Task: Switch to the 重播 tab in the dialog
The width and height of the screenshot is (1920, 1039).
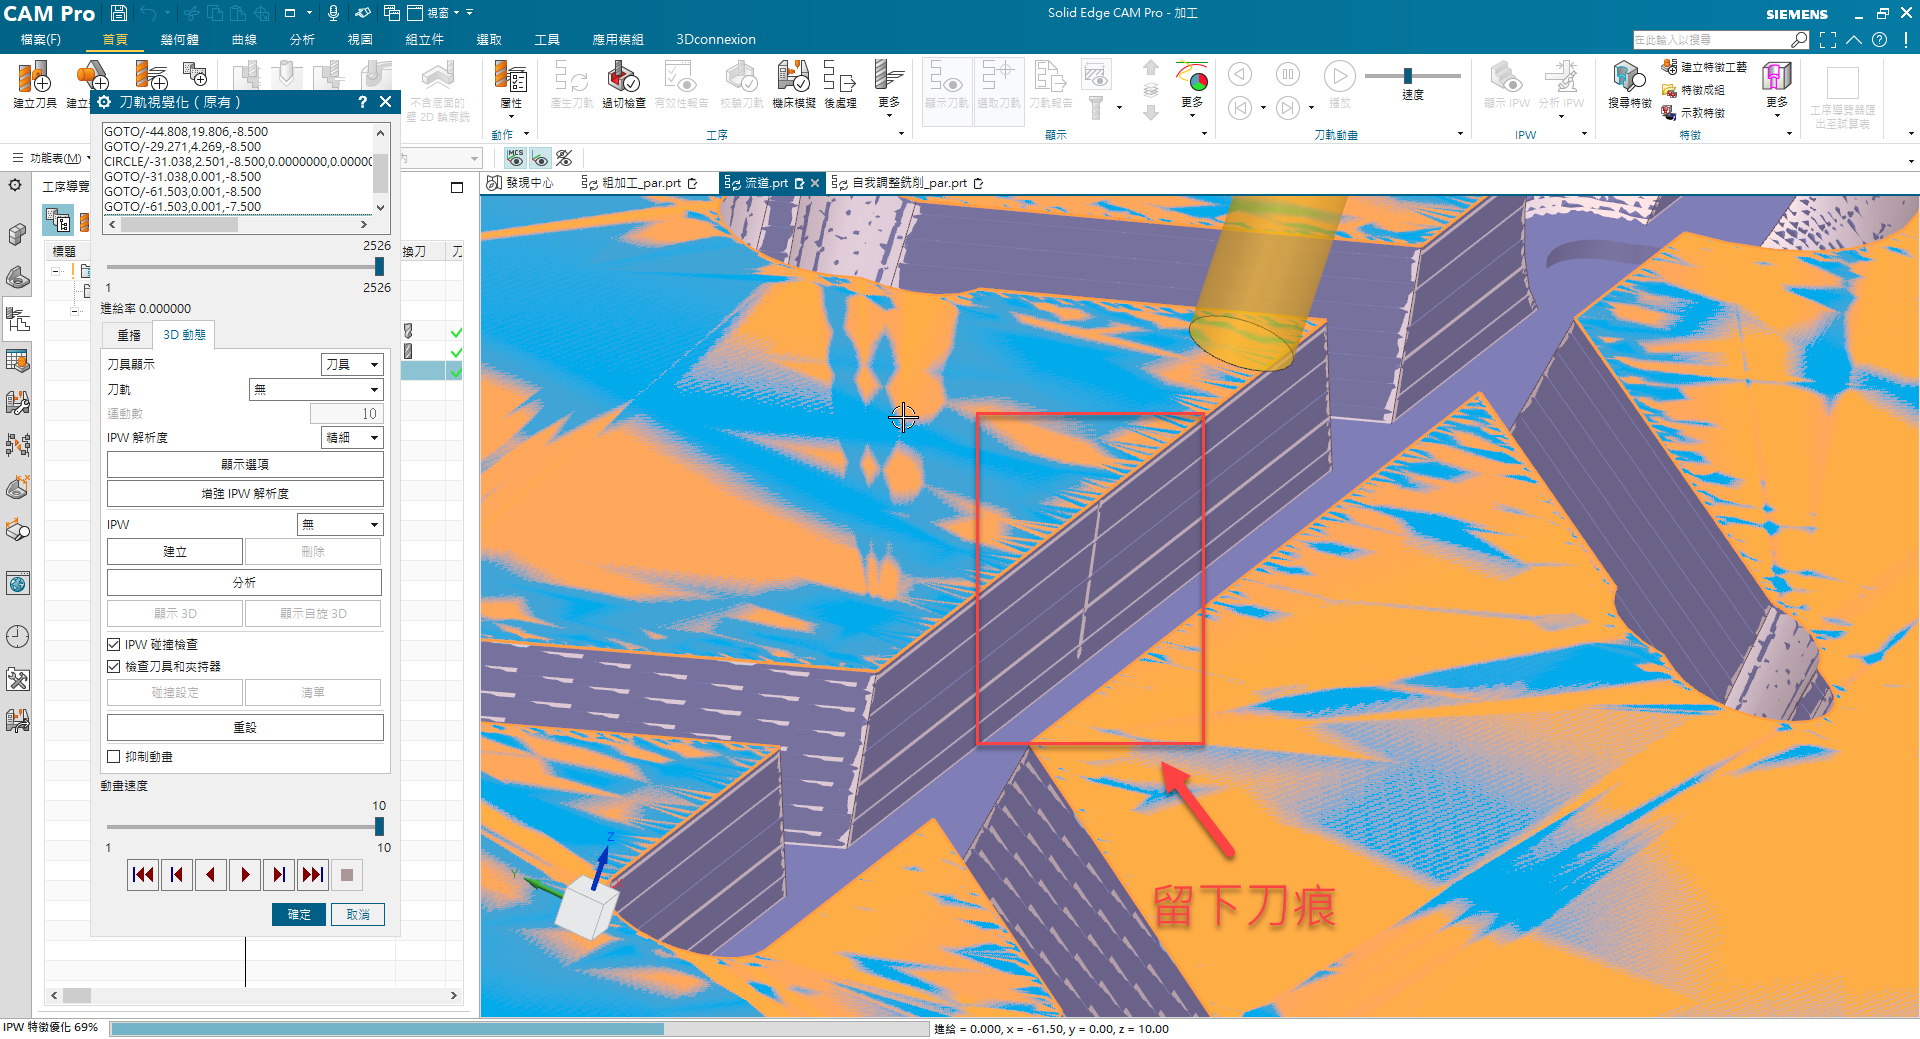Action: (129, 335)
